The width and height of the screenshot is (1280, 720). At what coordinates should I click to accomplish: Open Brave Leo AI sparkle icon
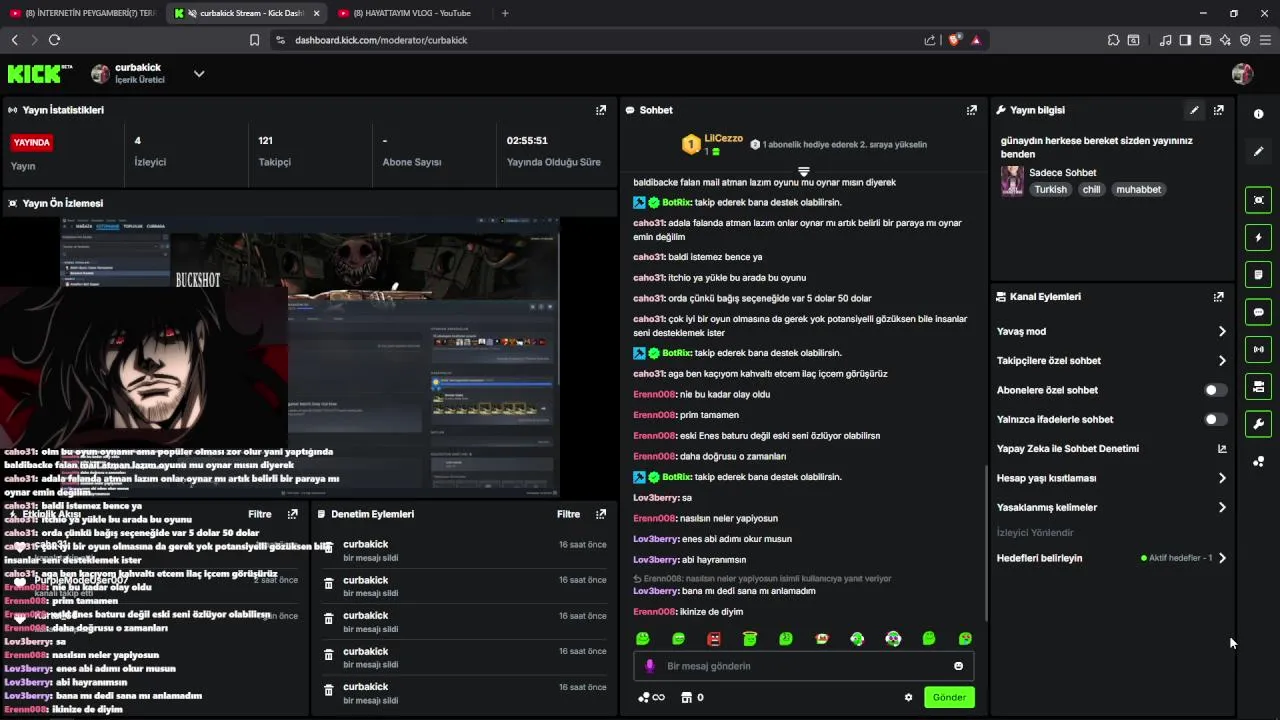point(1225,40)
